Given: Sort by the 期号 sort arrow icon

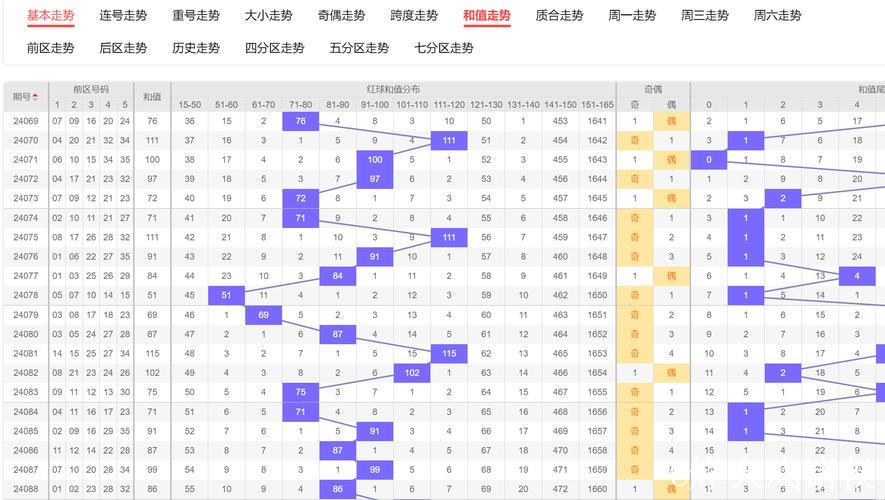Looking at the screenshot, I should pyautogui.click(x=36, y=97).
